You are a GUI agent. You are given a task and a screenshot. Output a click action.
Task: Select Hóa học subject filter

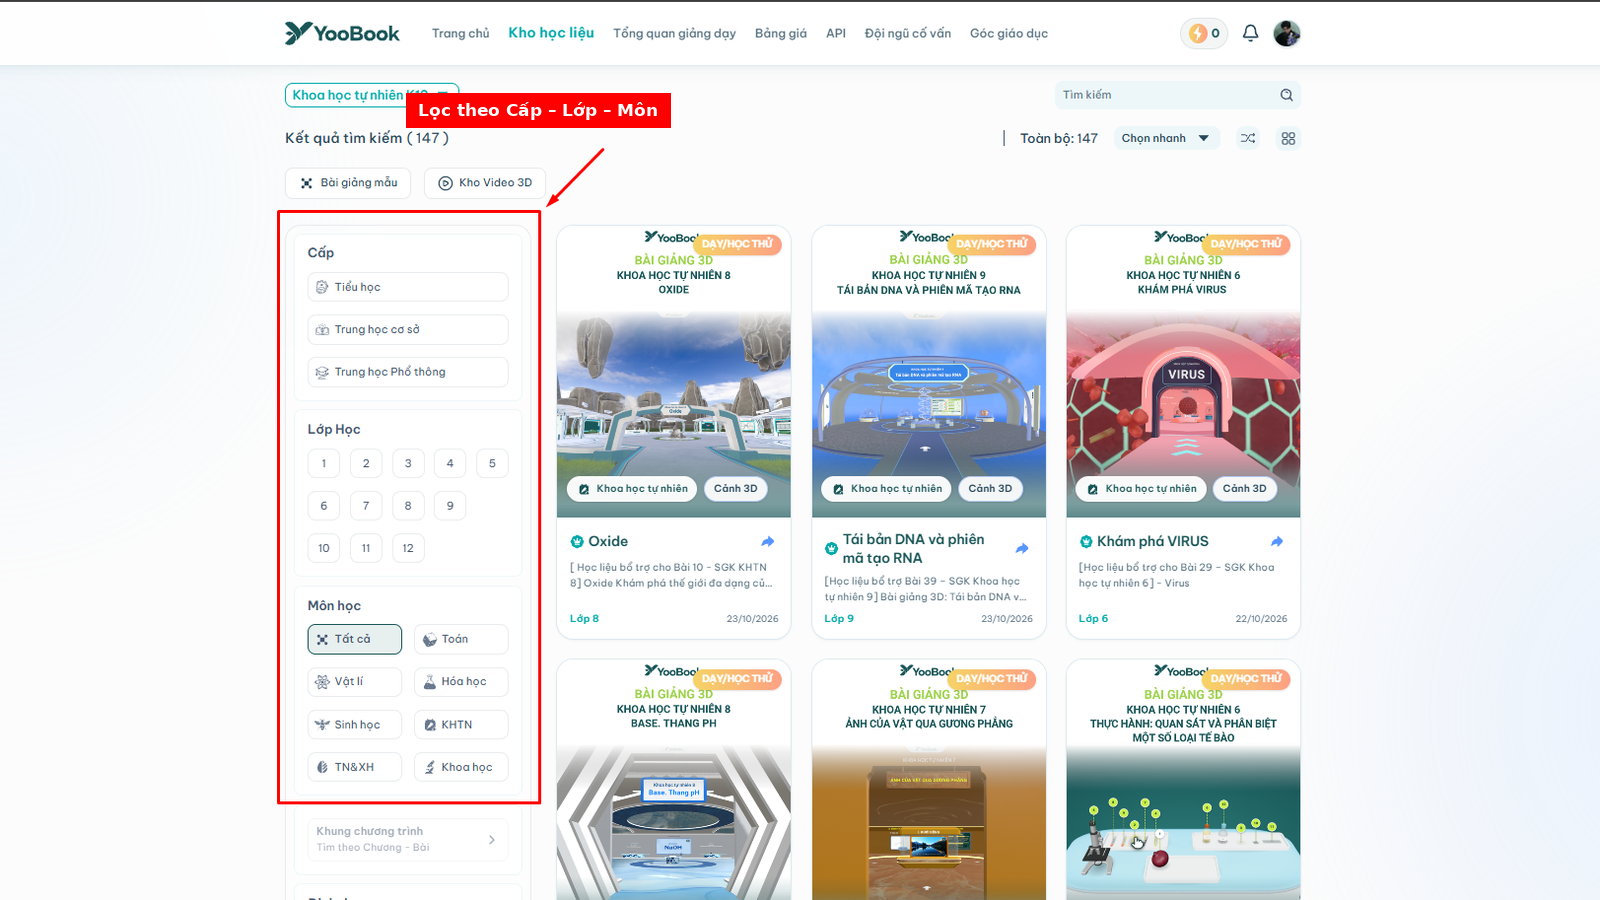461,682
